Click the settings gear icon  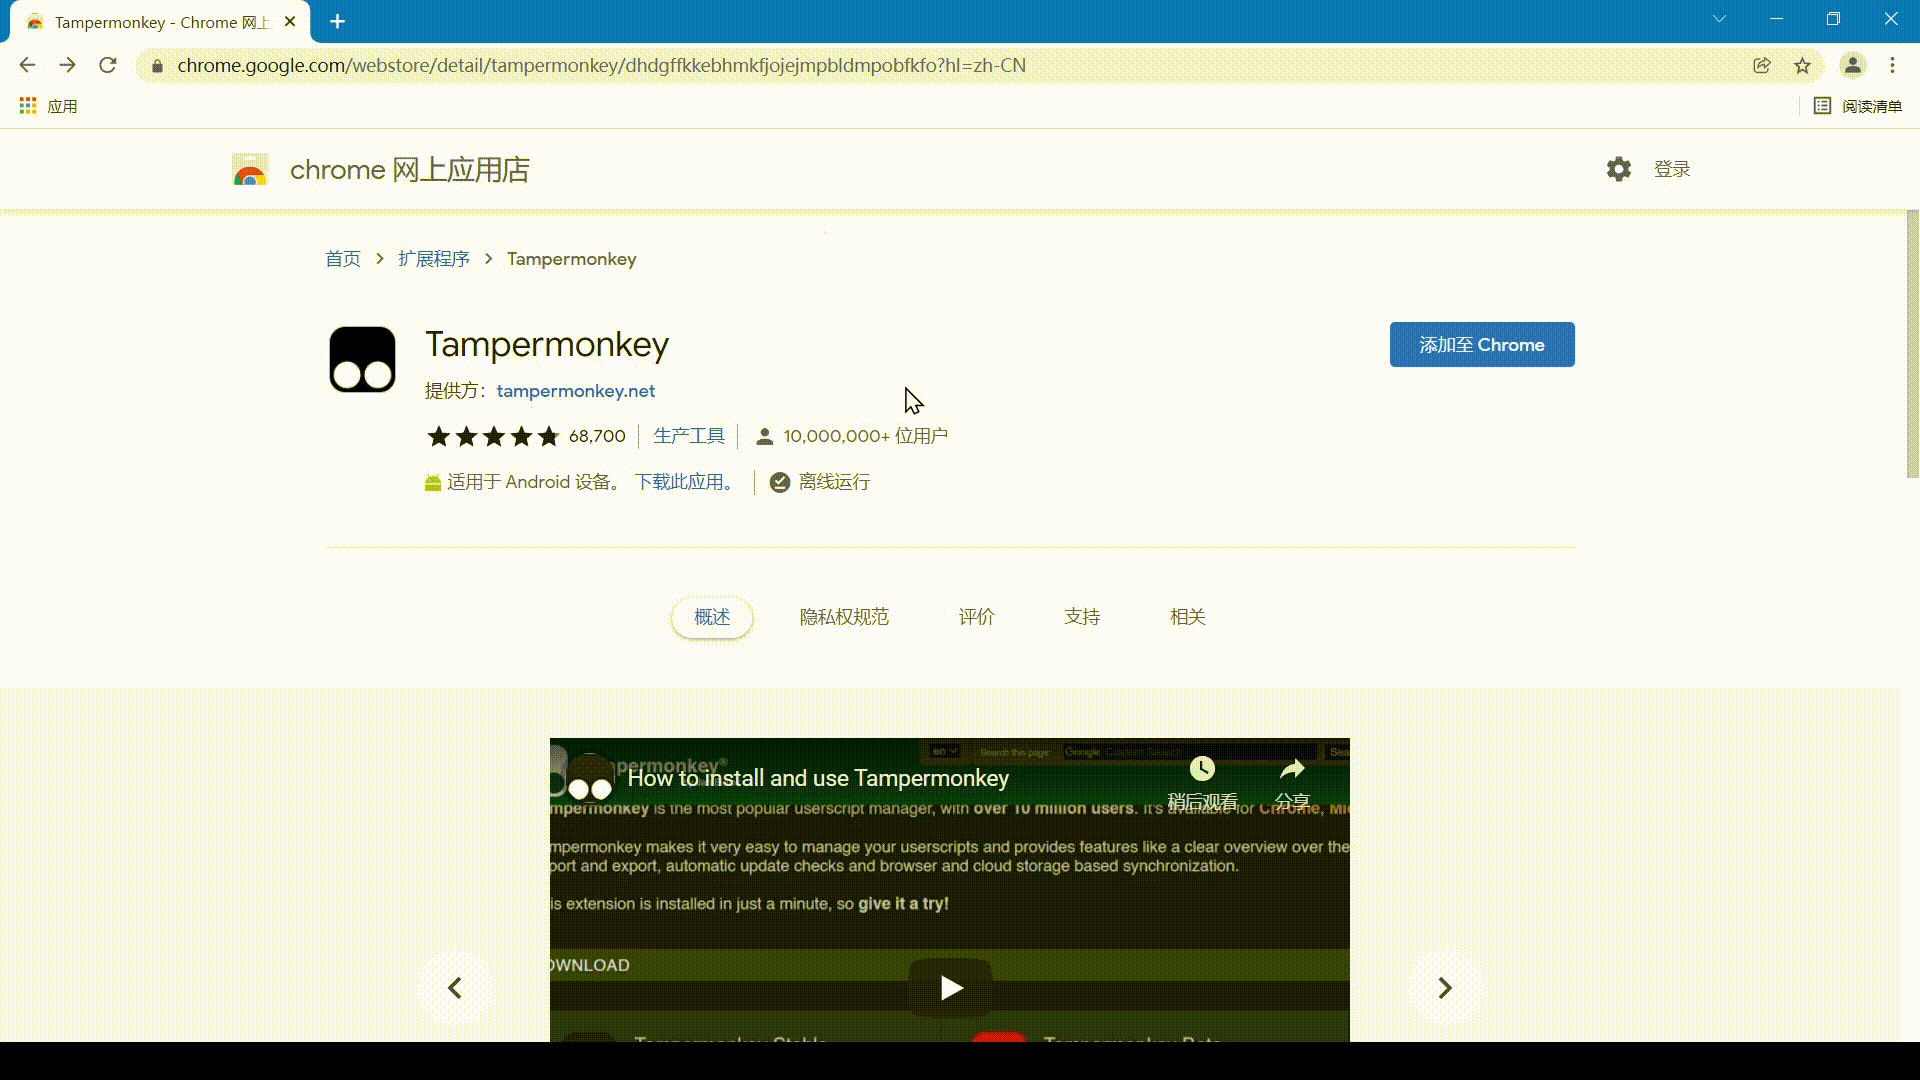point(1618,169)
